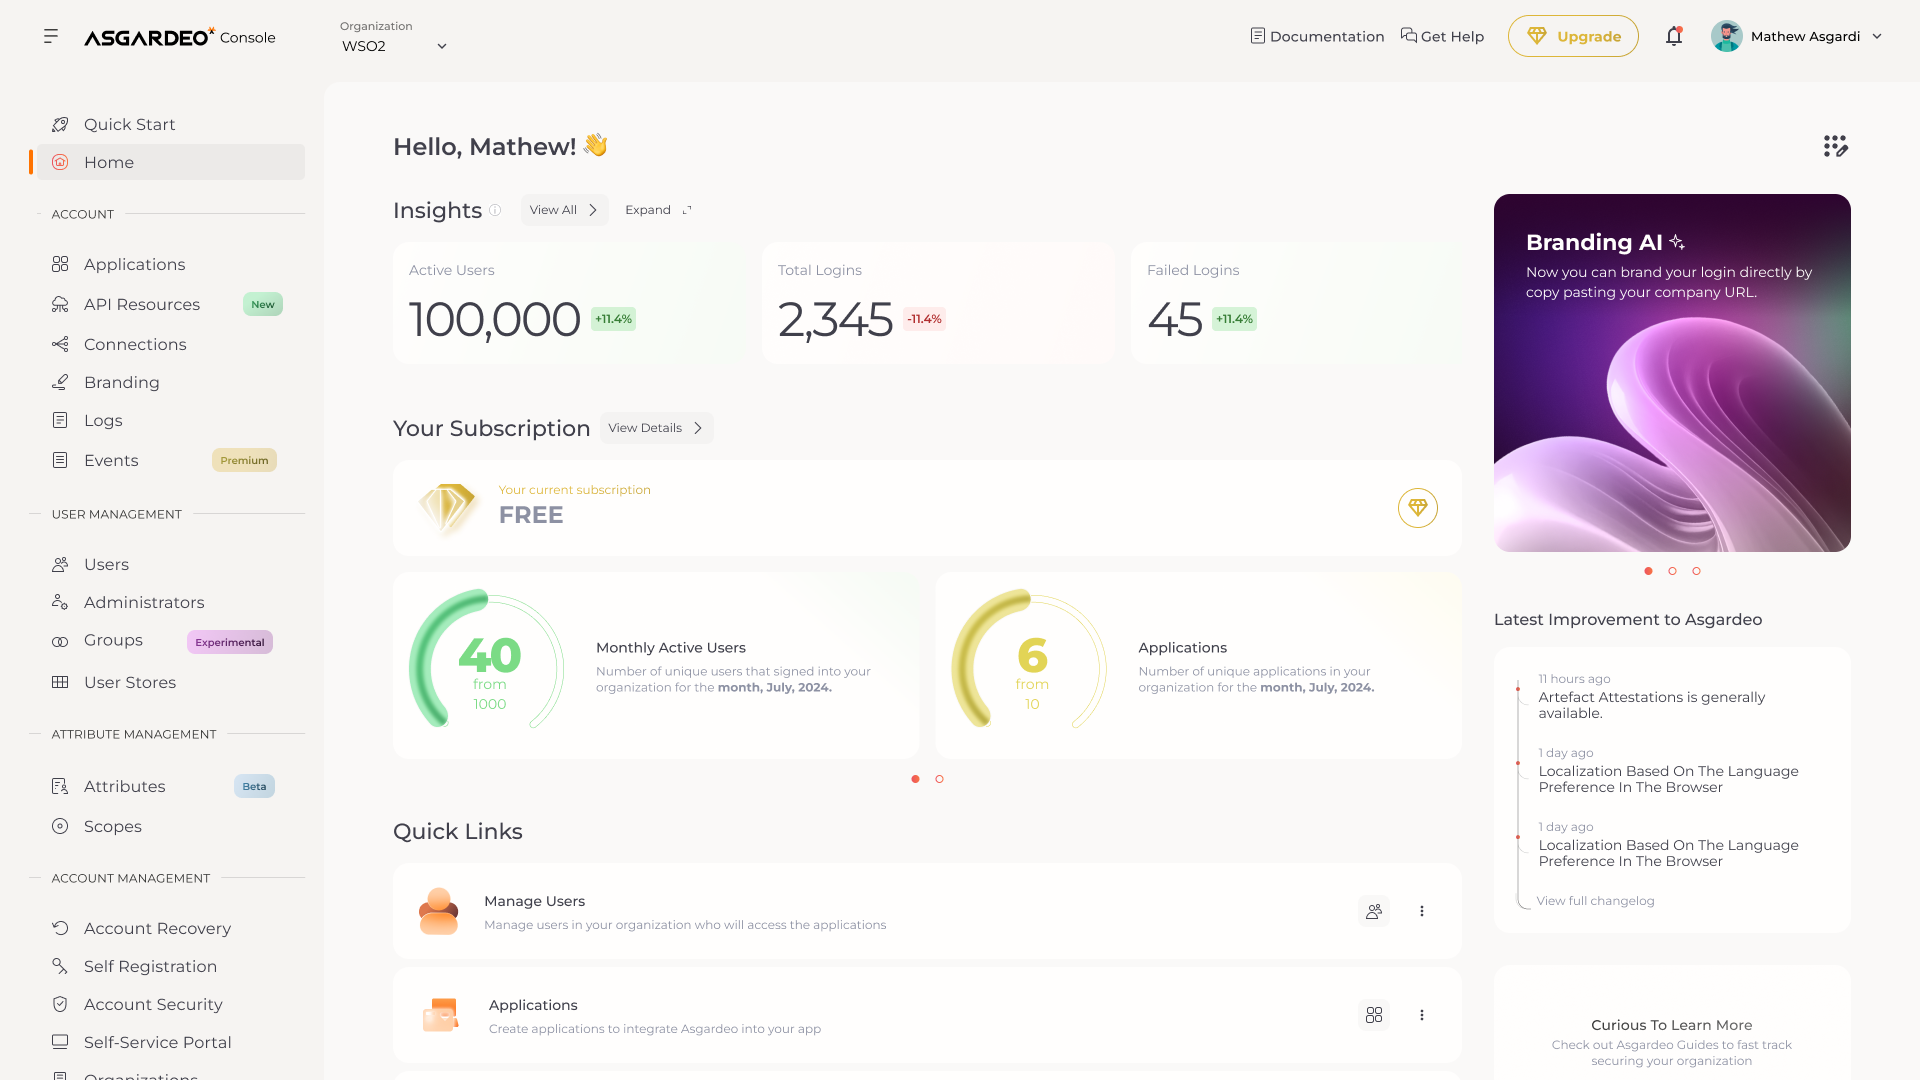Click the Self Registration key icon
This screenshot has width=1920, height=1080.
point(60,967)
